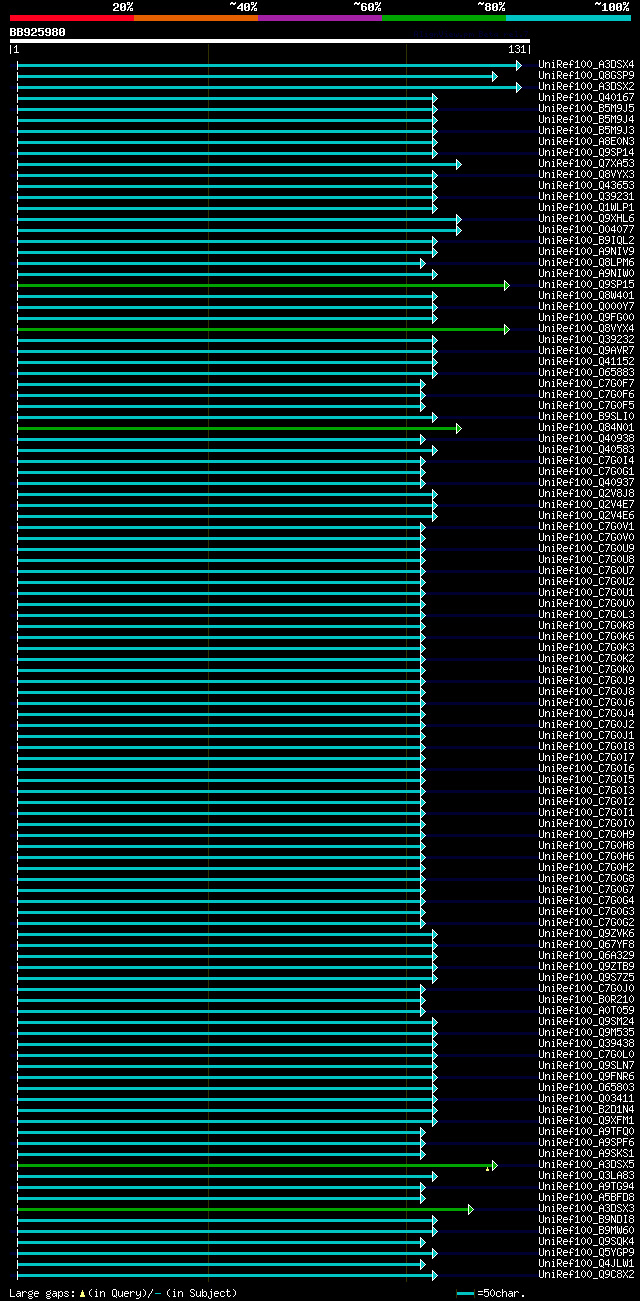
Task: Select the UniRef100_B9IQL2 label
Action: pos(586,241)
